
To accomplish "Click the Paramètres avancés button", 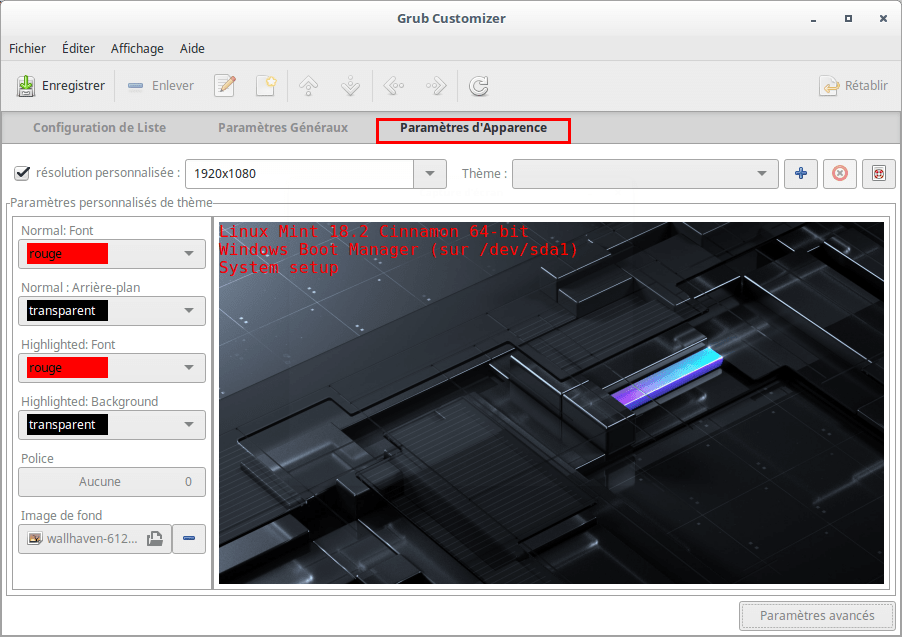I will [817, 616].
